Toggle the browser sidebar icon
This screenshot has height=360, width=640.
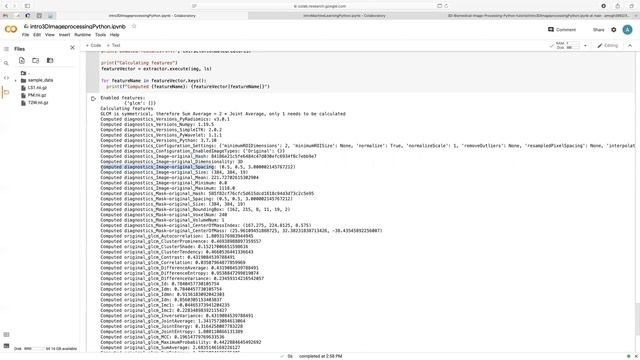(27, 6)
